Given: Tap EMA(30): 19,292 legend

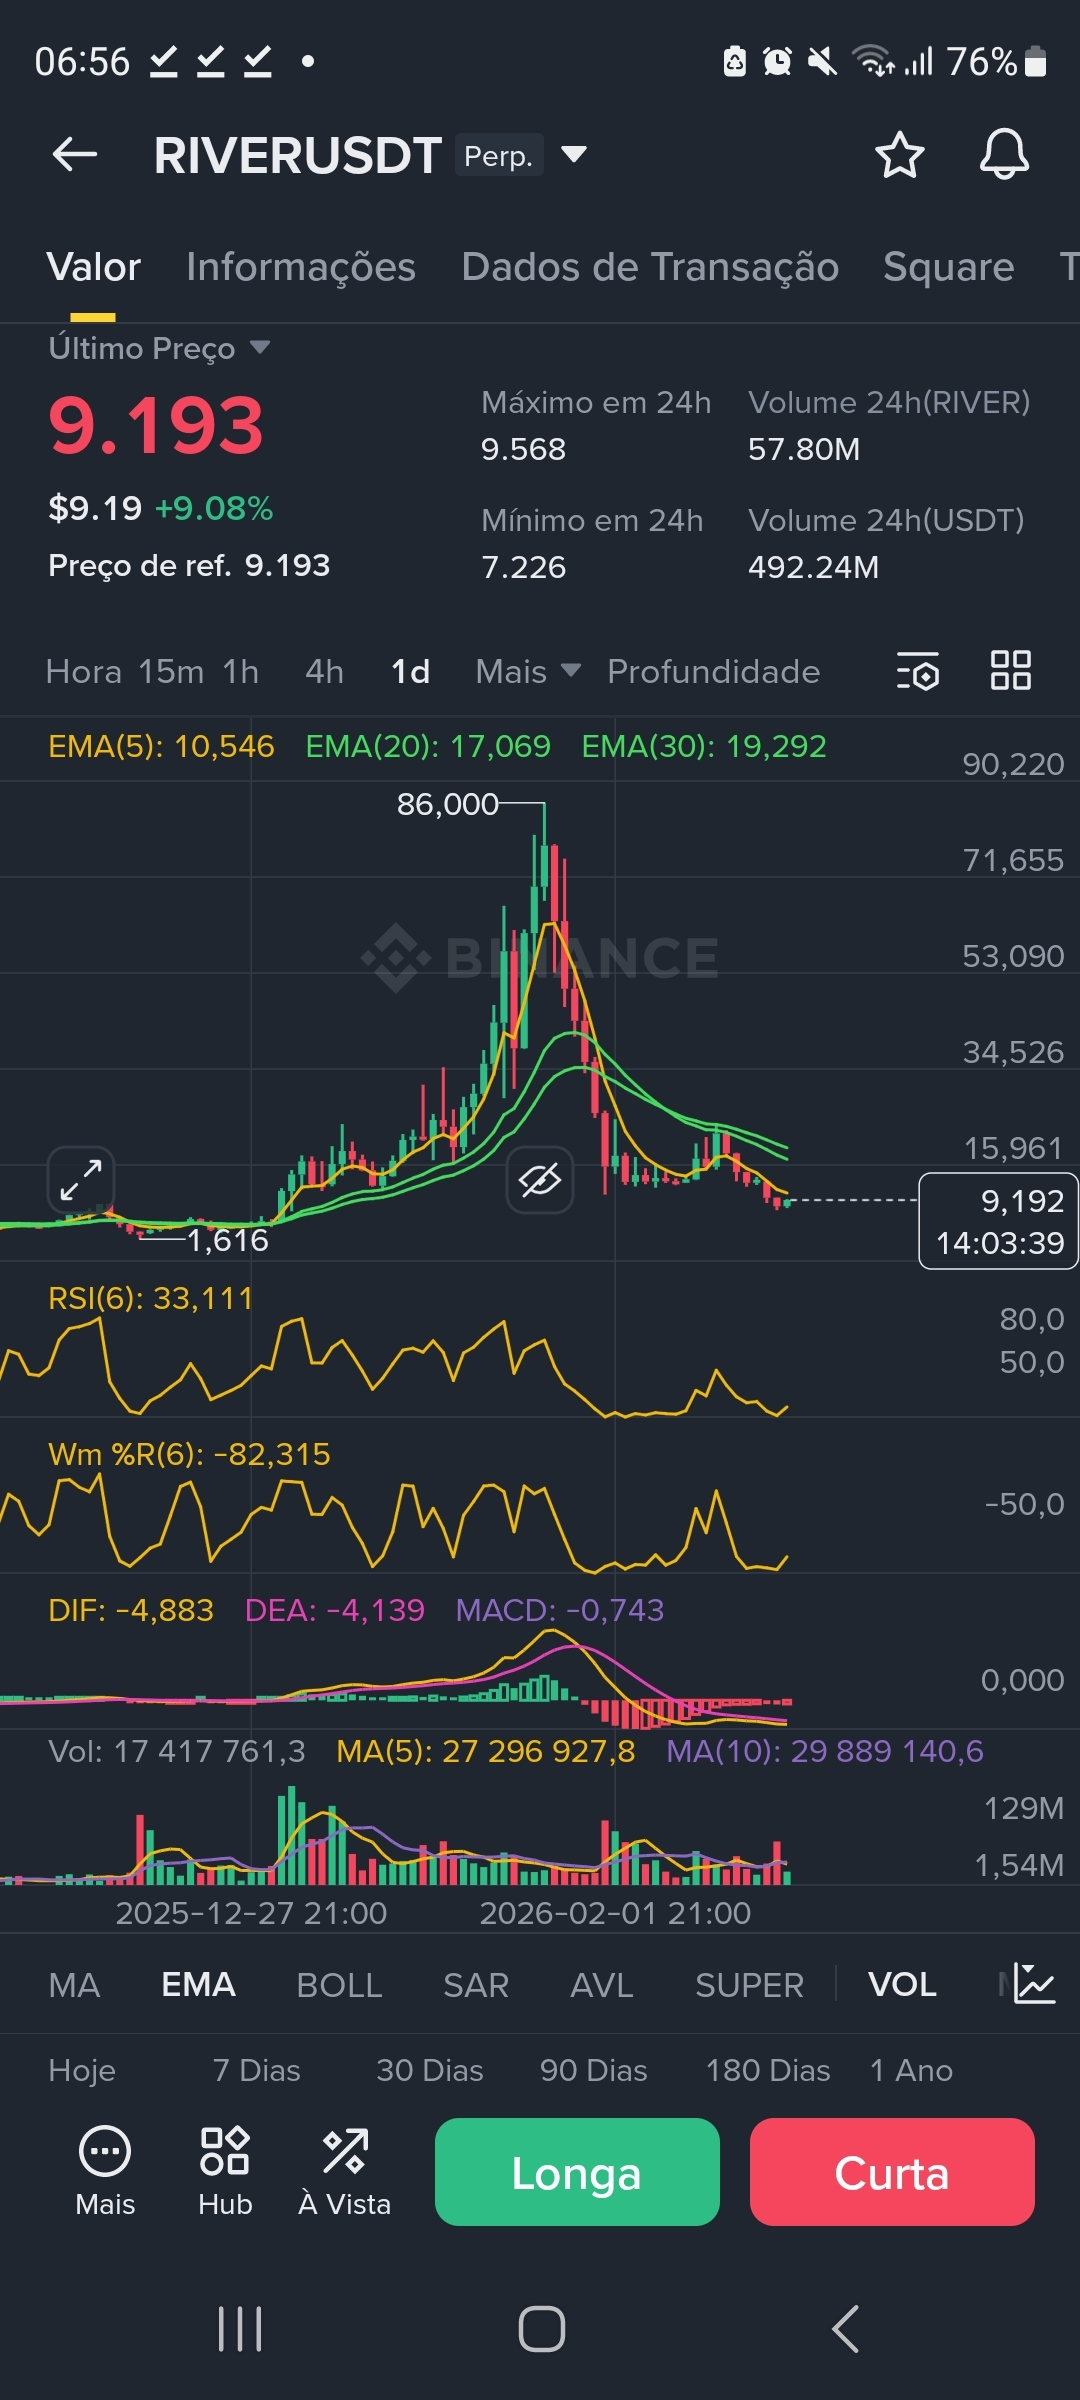Looking at the screenshot, I should pyautogui.click(x=704, y=746).
